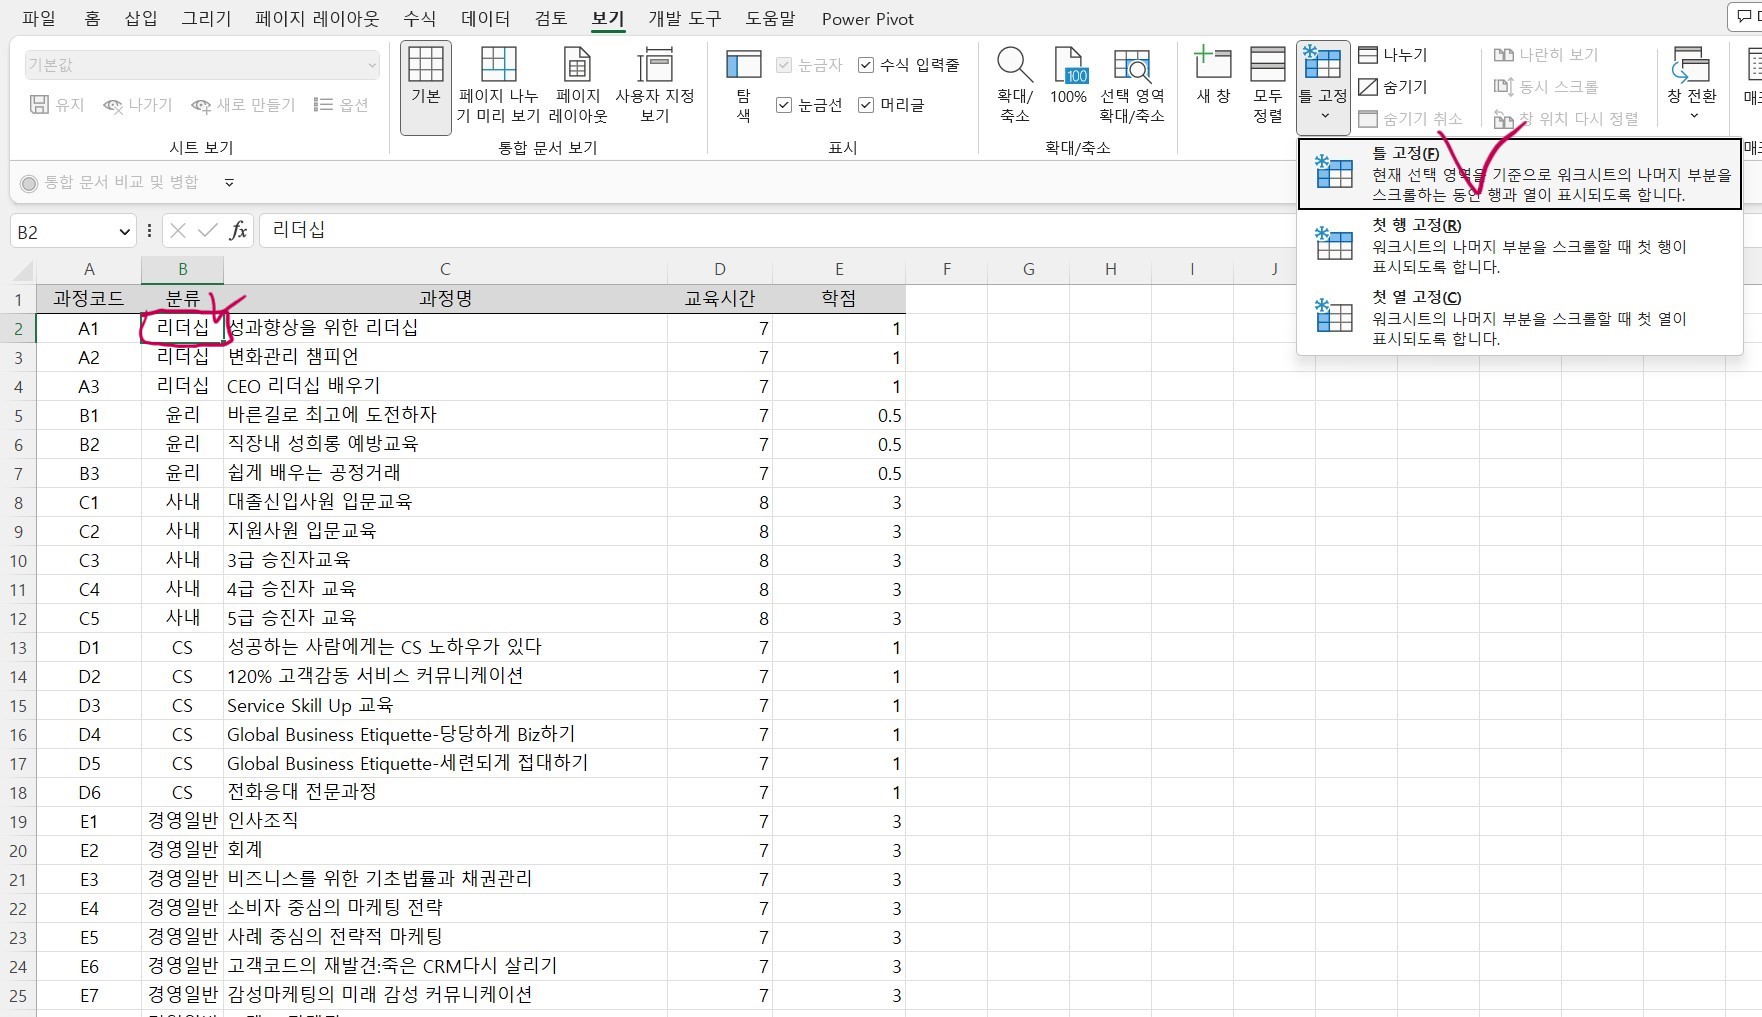Viewport: 1762px width, 1017px height.
Task: Disable the 수식 입력줄 checkbox
Action: tap(864, 64)
